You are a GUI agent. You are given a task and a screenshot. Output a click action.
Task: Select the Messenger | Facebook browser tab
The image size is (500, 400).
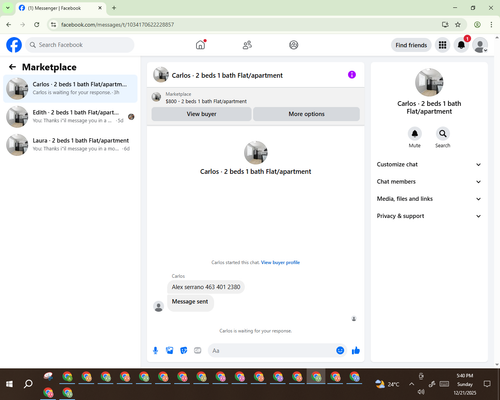[x=61, y=8]
